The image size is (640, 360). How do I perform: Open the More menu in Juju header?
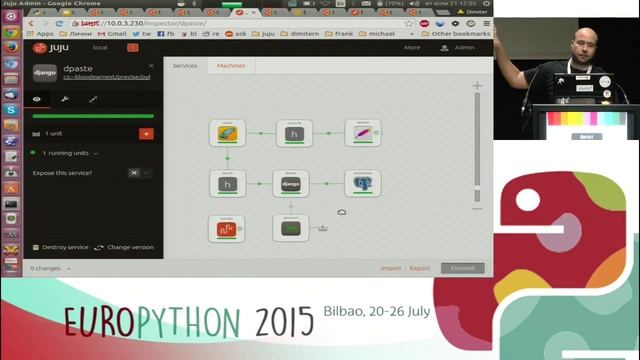[x=412, y=48]
